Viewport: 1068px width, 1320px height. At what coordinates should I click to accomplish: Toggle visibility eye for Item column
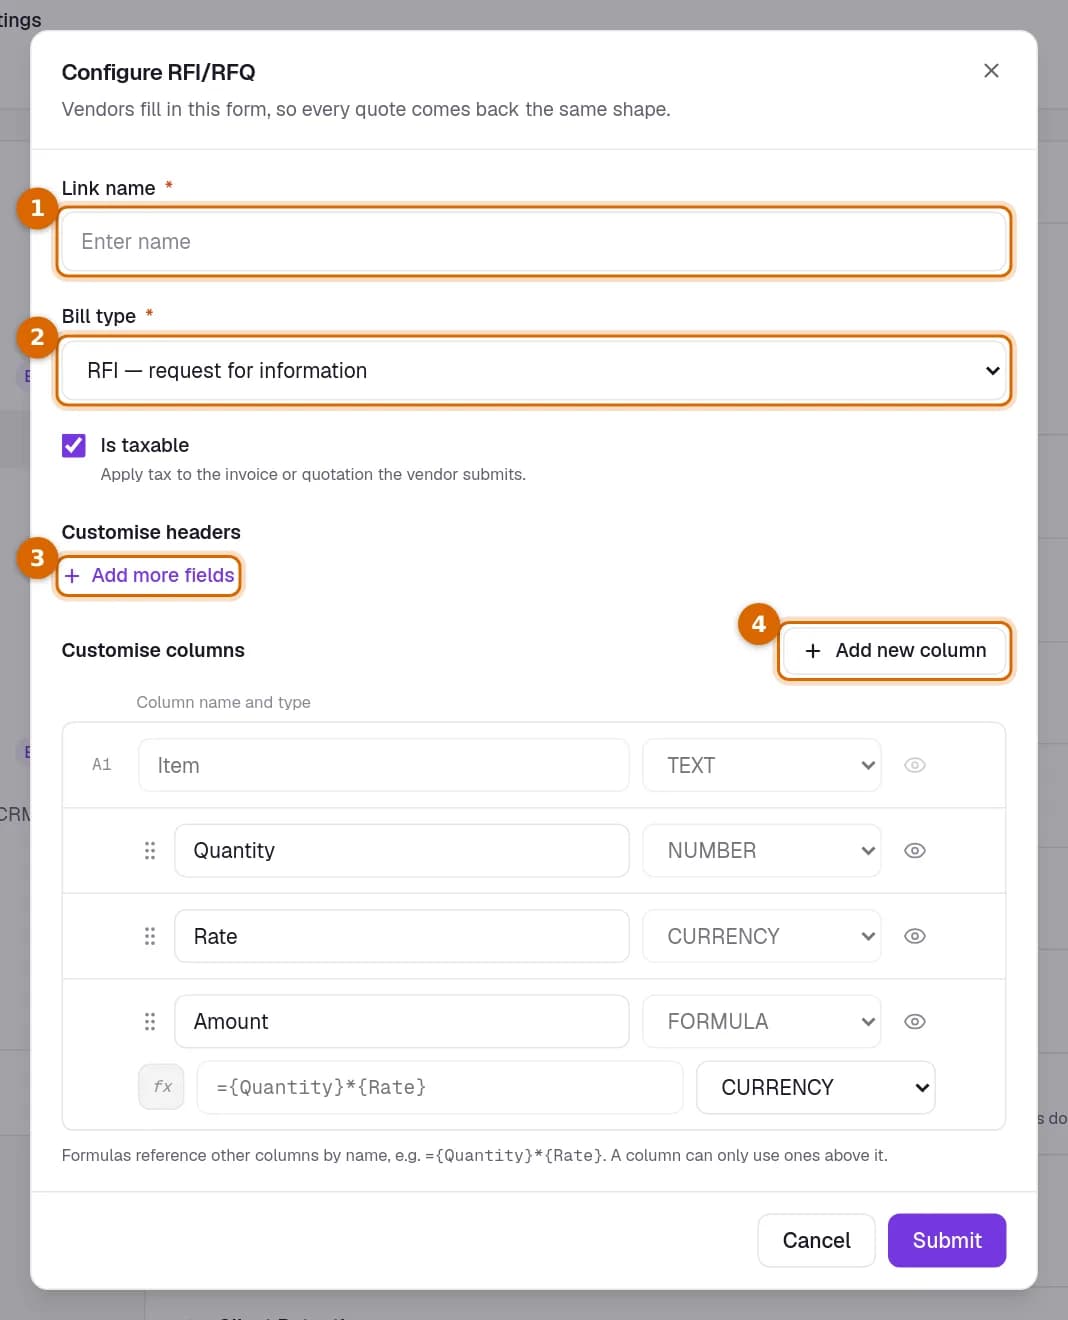pyautogui.click(x=915, y=765)
